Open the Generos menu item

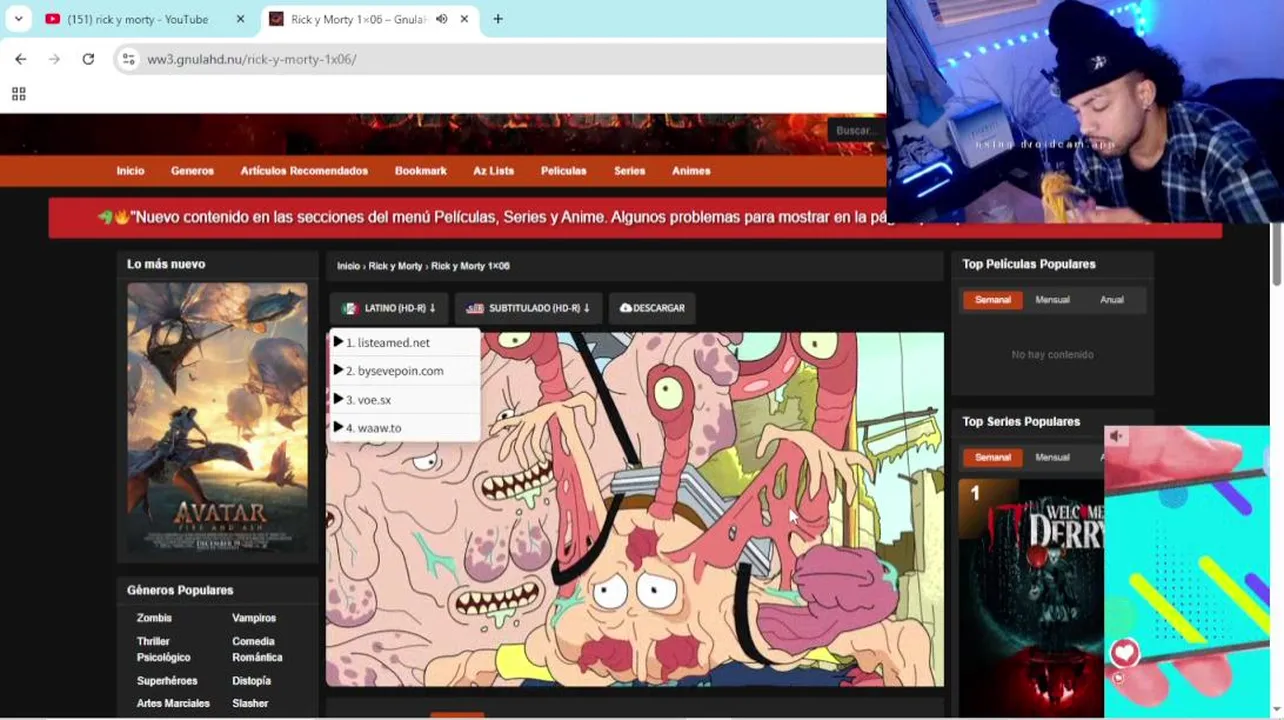192,171
